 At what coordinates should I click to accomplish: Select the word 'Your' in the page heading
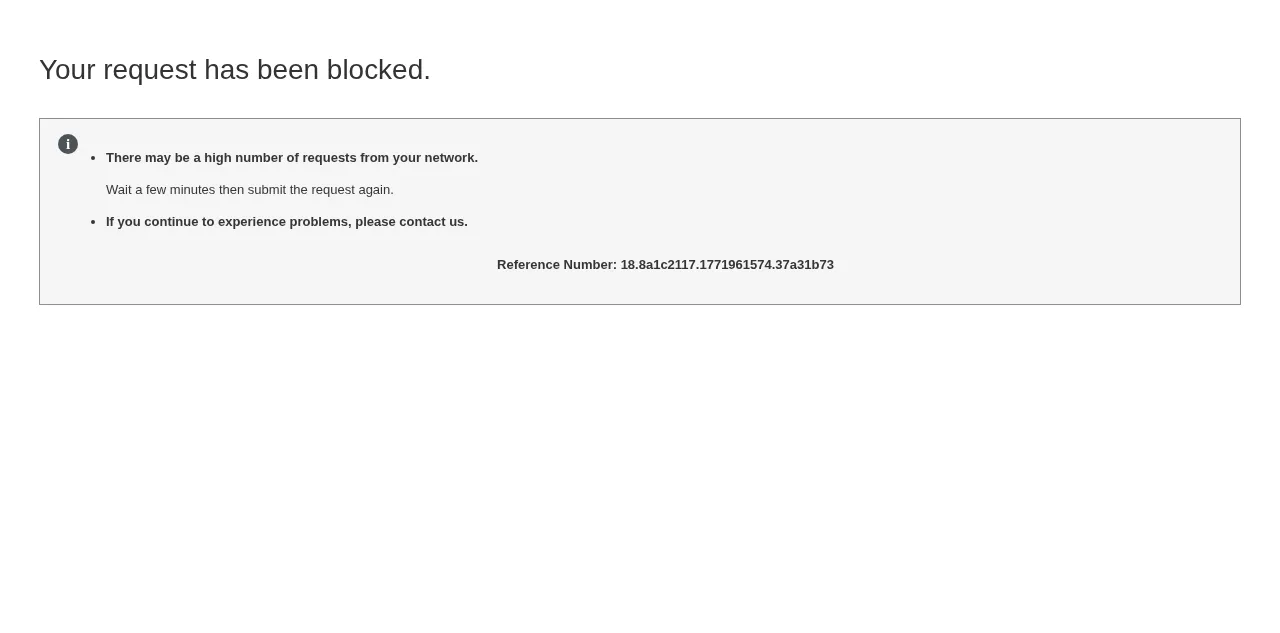67,70
